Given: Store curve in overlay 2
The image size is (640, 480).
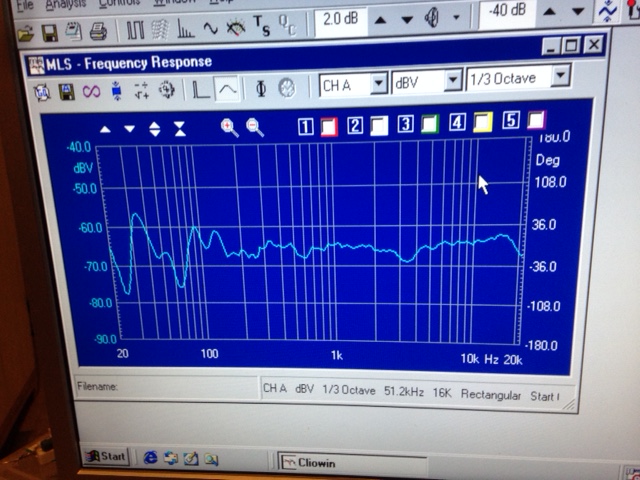Looking at the screenshot, I should pyautogui.click(x=355, y=125).
